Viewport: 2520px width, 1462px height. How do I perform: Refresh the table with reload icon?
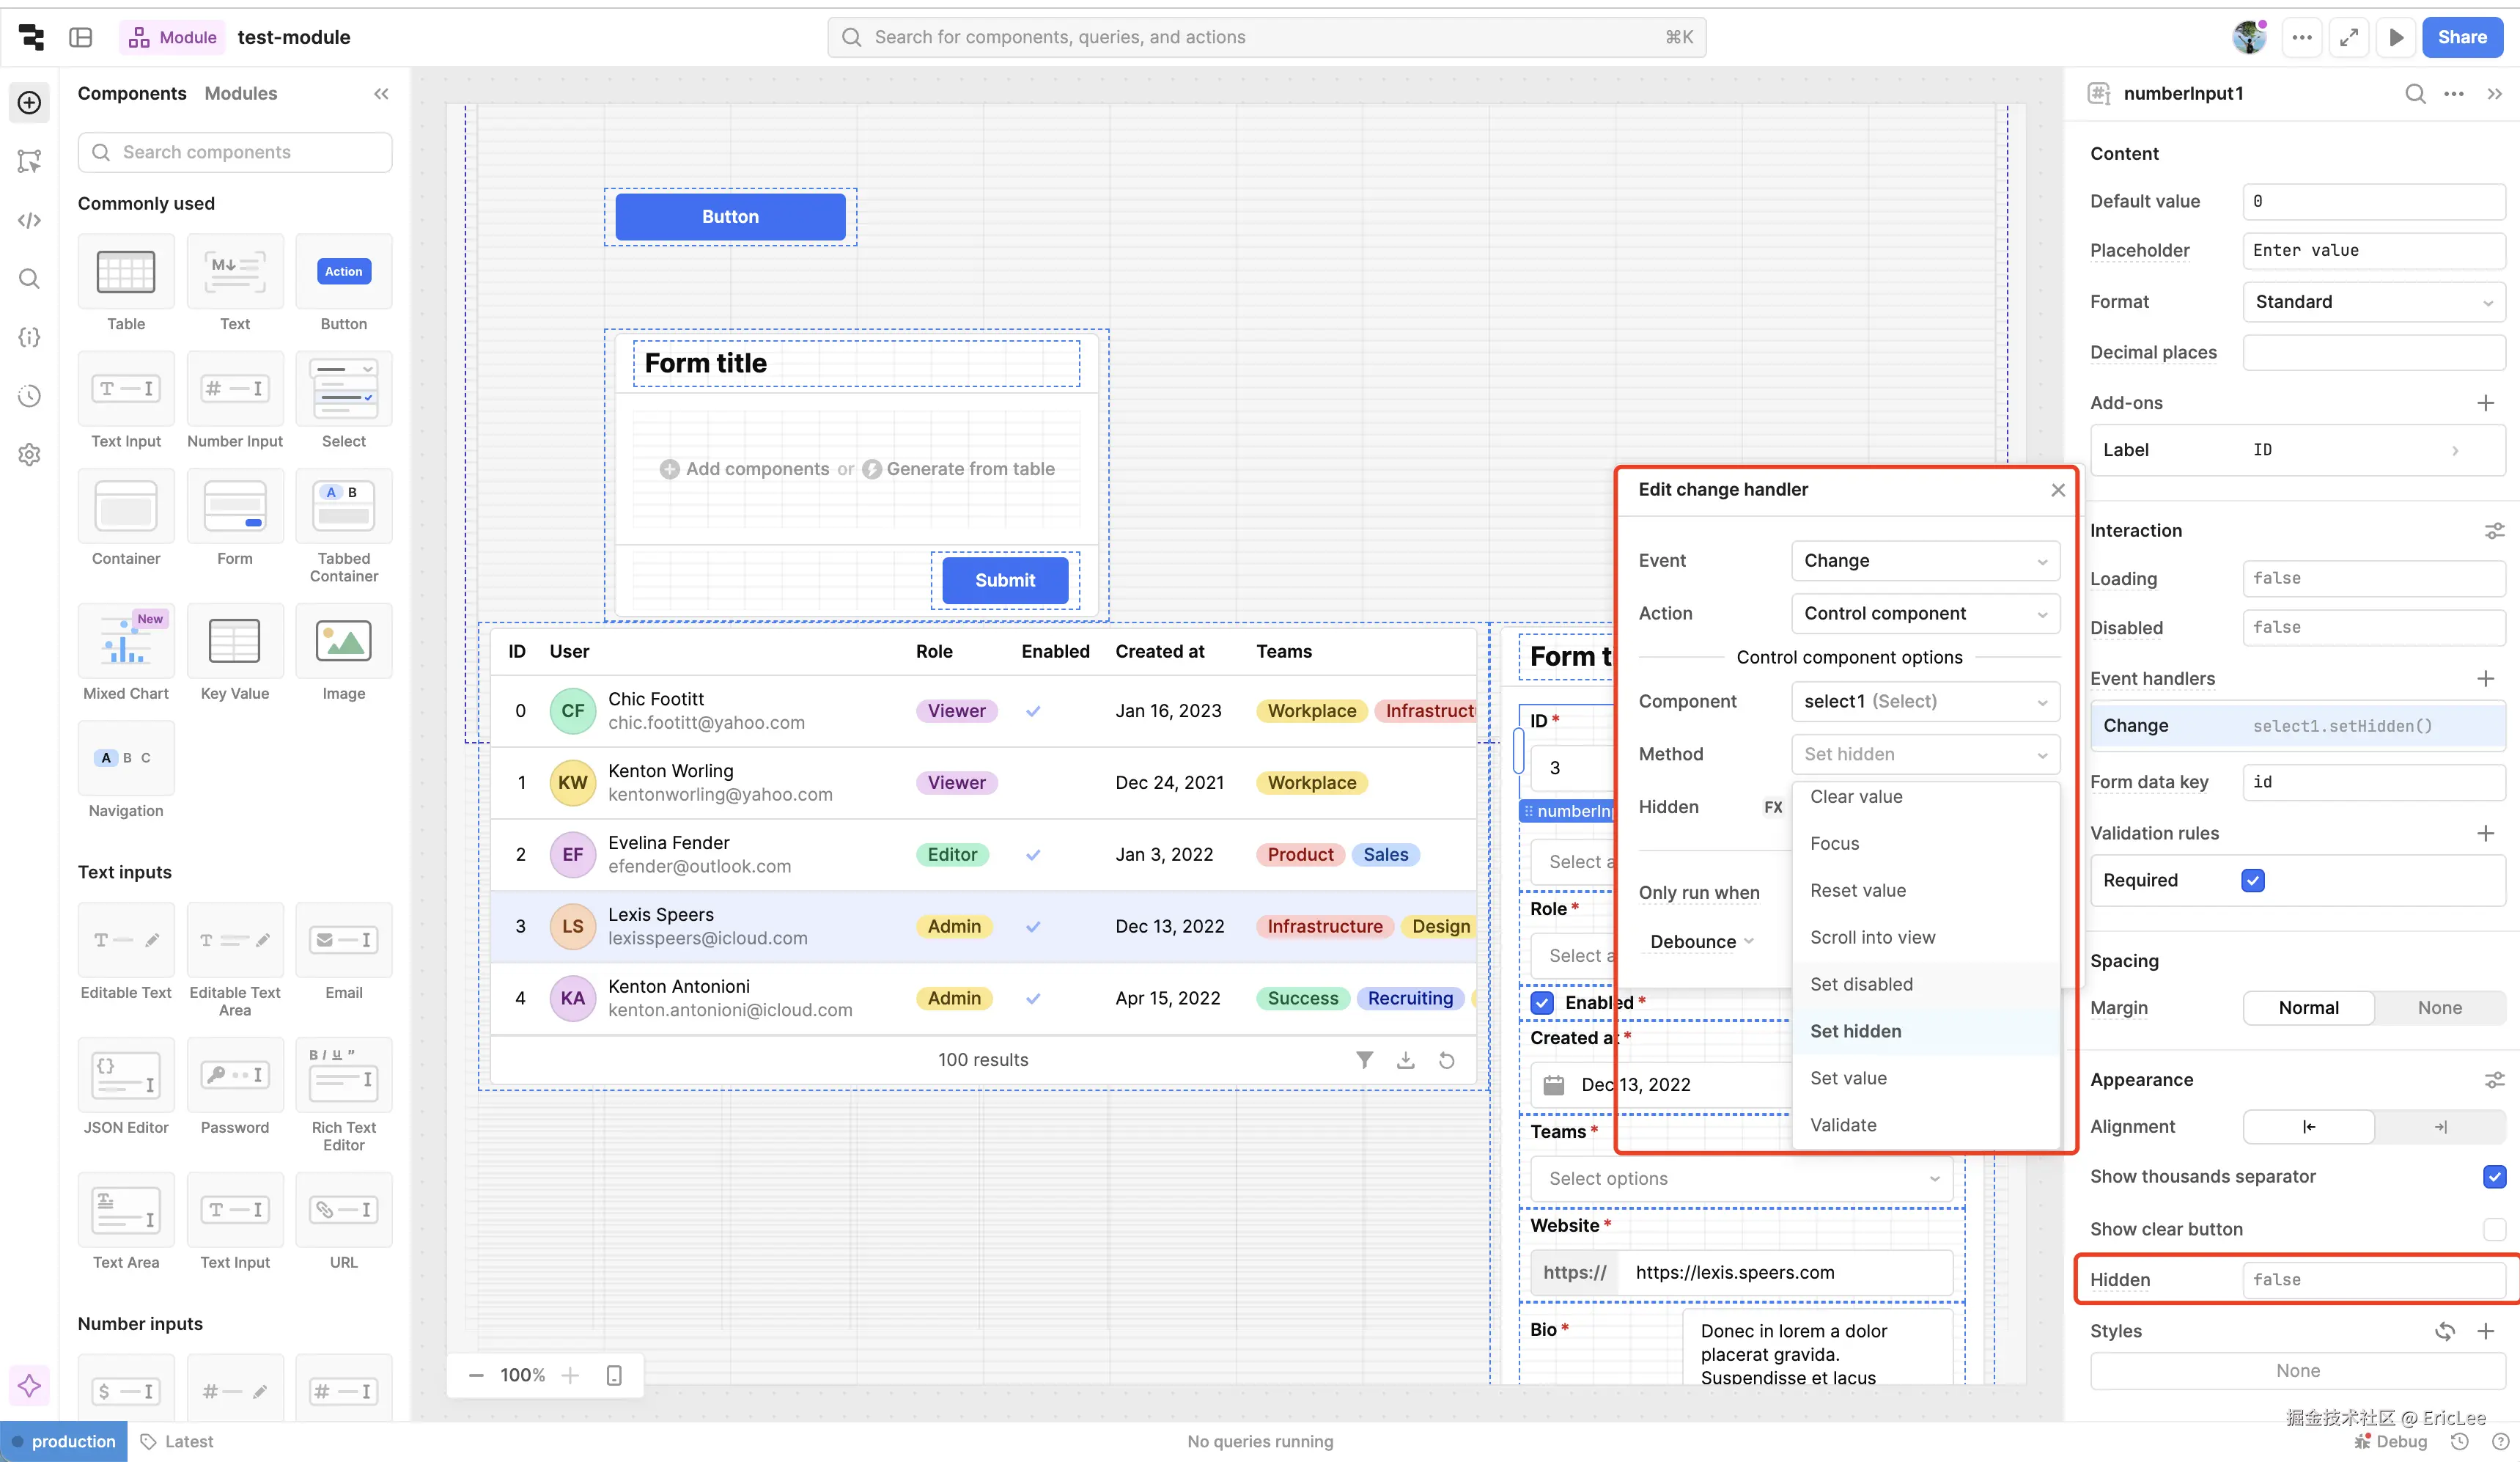click(x=1446, y=1060)
